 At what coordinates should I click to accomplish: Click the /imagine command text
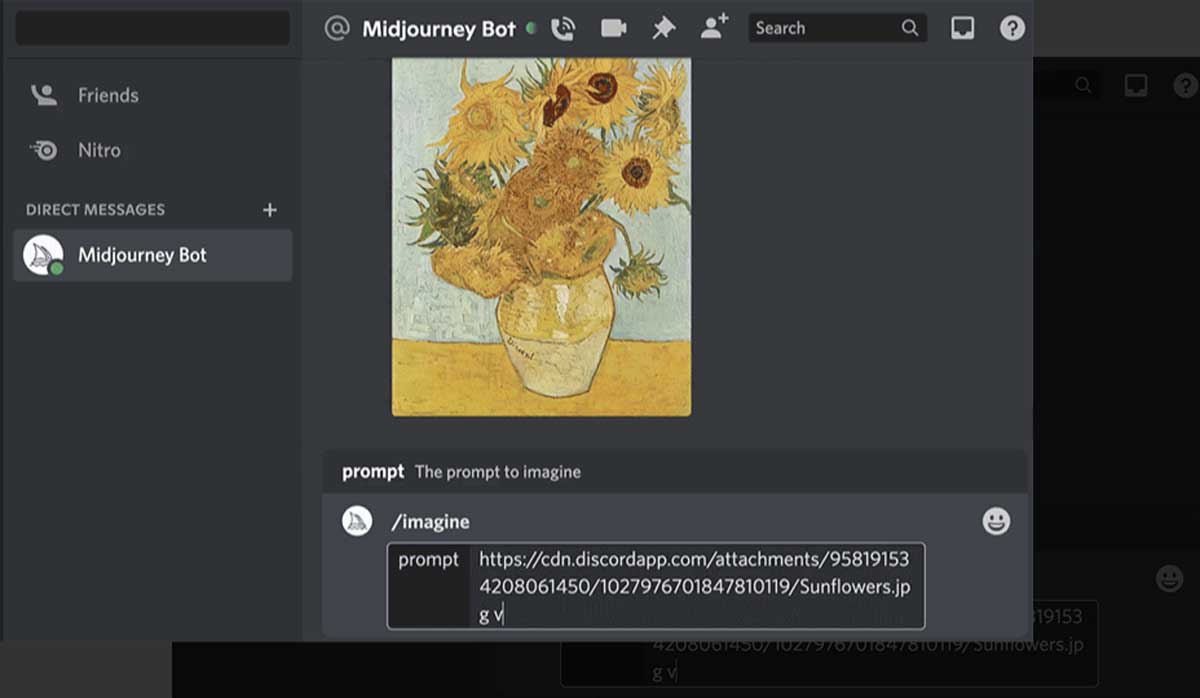click(x=430, y=522)
